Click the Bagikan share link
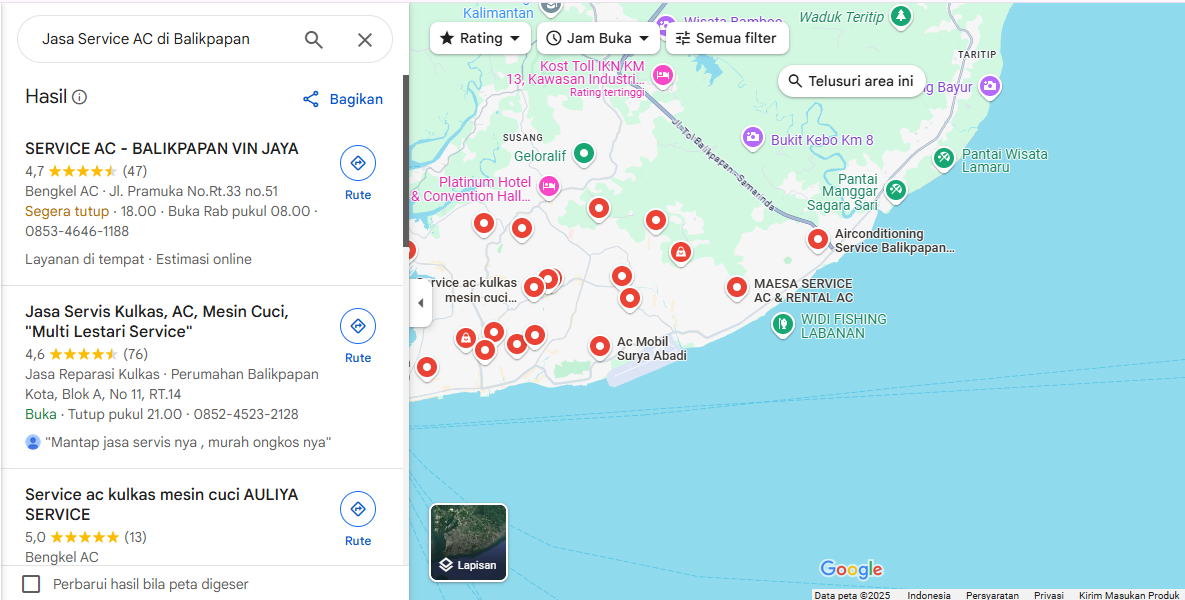 pyautogui.click(x=343, y=99)
